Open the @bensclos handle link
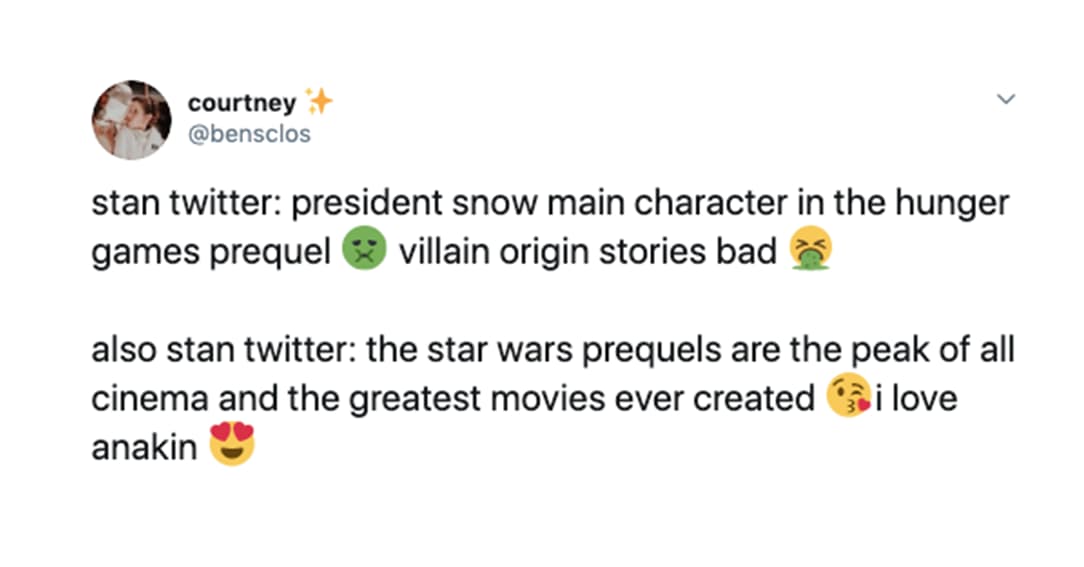1084x567 pixels. coord(249,133)
